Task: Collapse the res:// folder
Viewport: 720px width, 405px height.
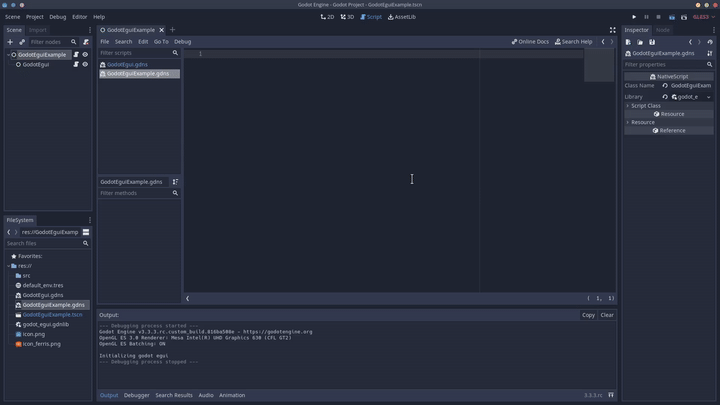Action: [x=9, y=266]
